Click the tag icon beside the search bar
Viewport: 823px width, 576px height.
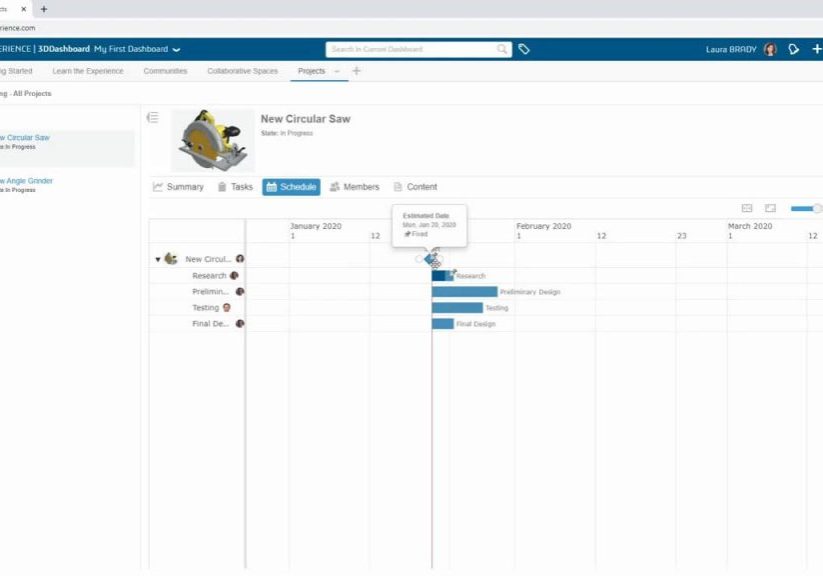point(523,48)
